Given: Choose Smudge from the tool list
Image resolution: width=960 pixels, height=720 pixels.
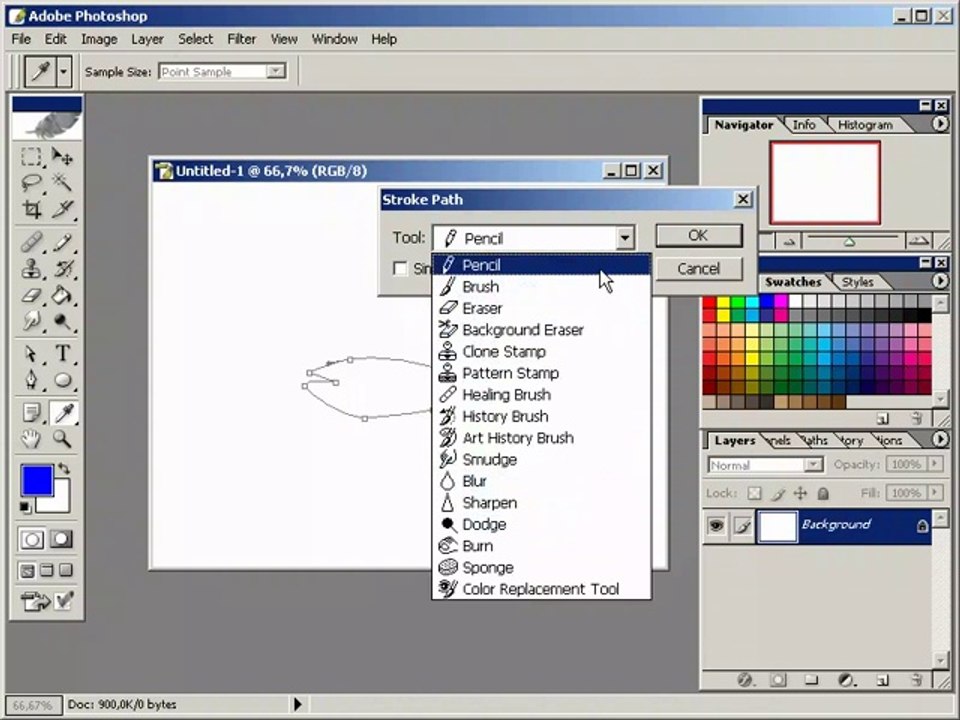Looking at the screenshot, I should coord(541,460).
